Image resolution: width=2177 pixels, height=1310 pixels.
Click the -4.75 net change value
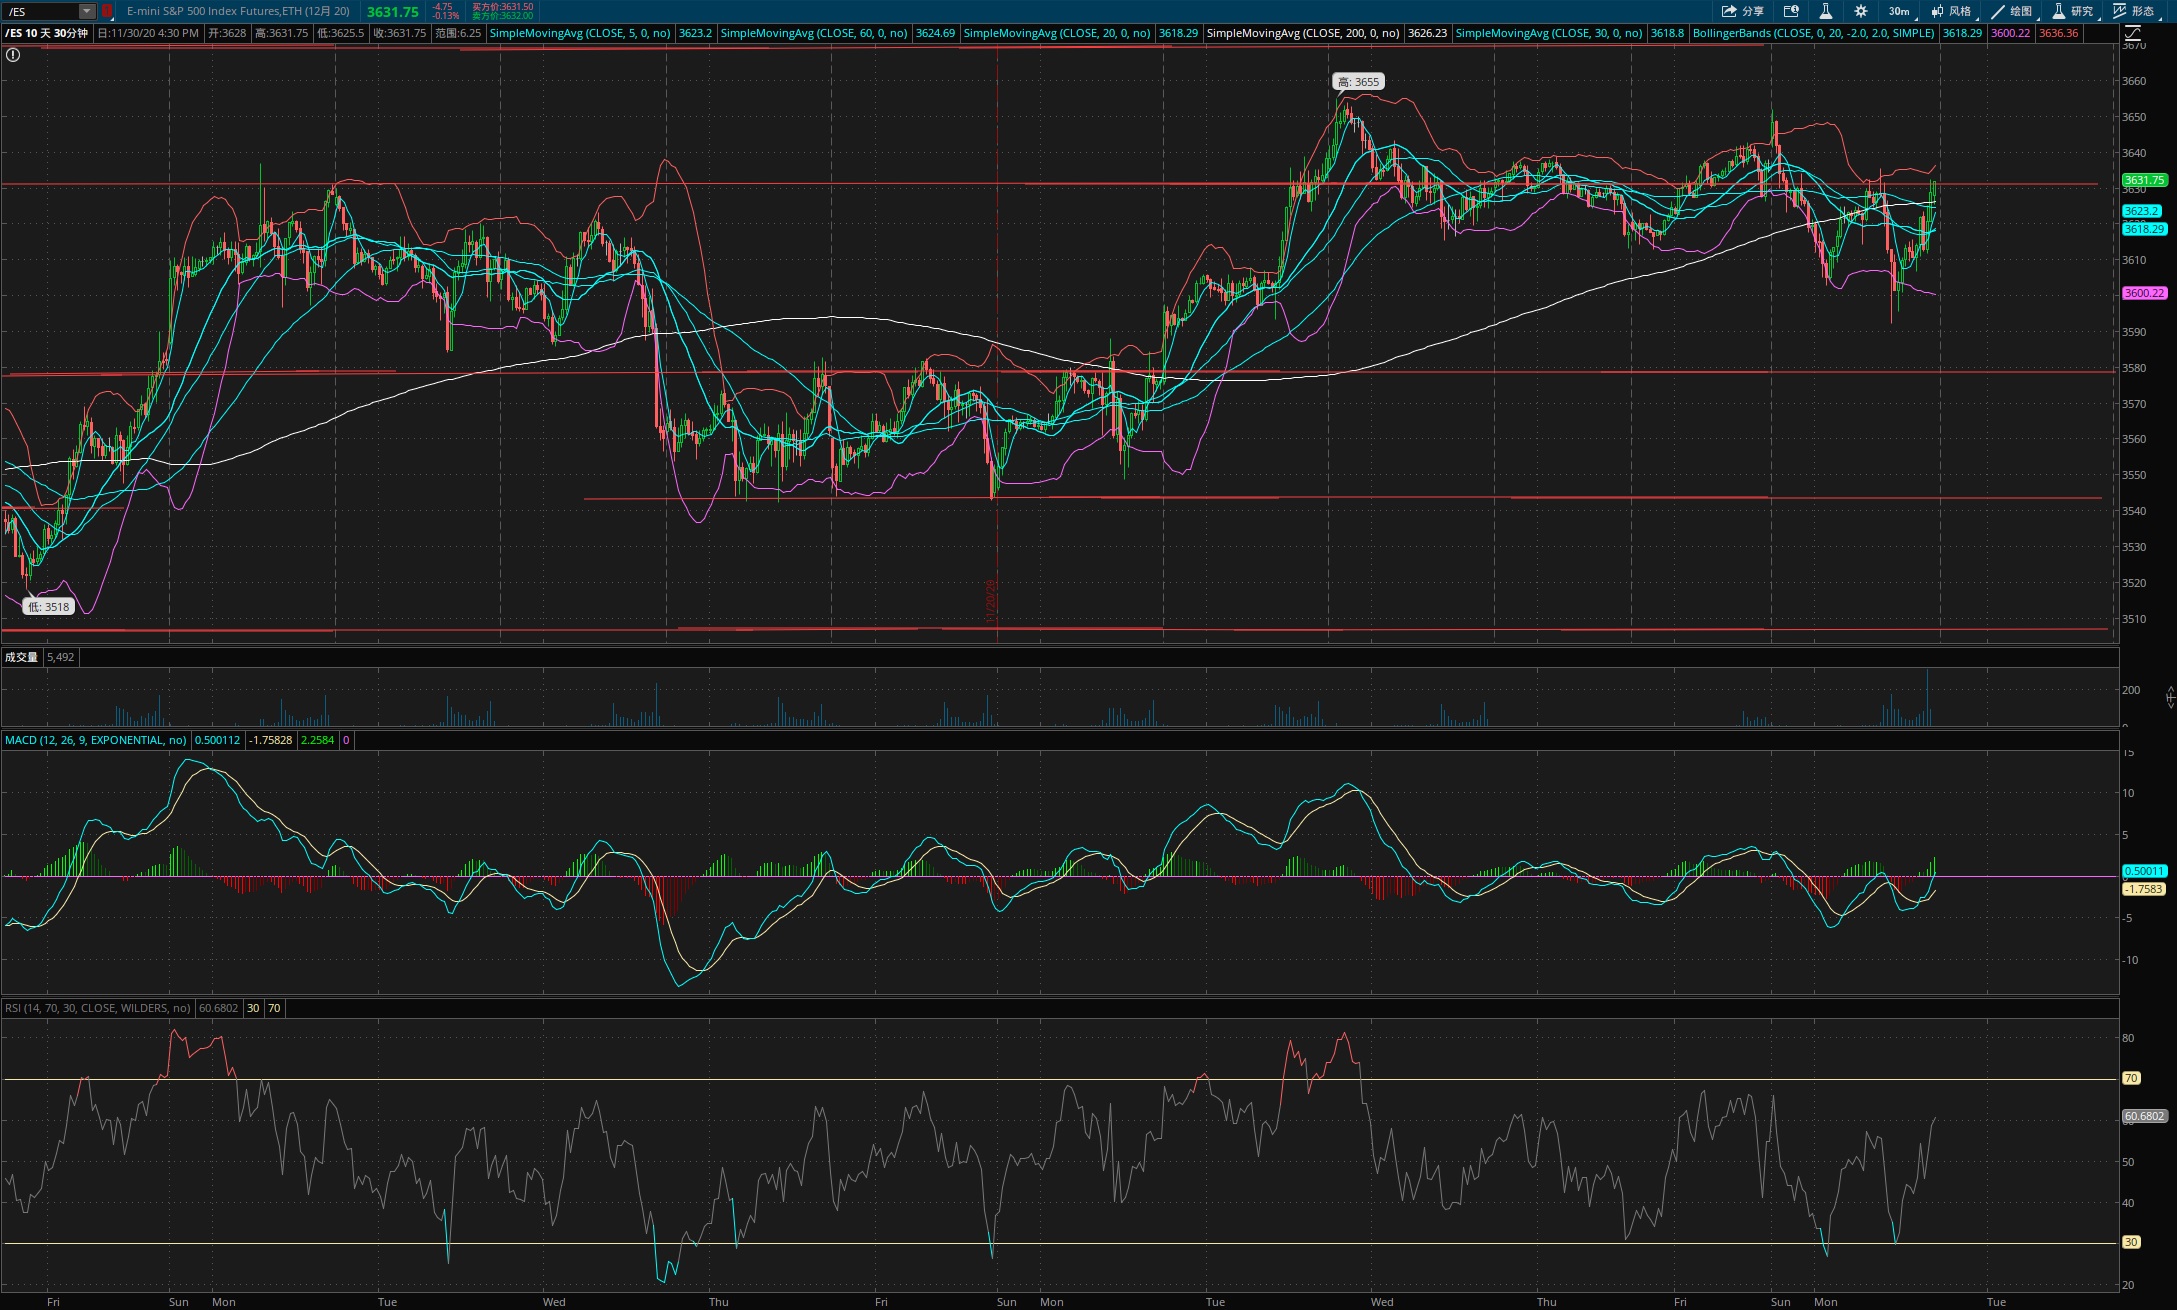442,7
